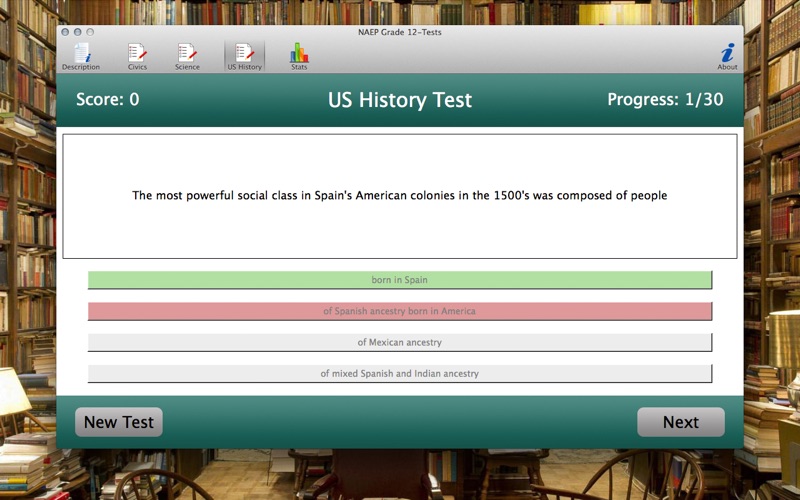The image size is (800, 500).
Task: Zoom the window using the third titlebar button
Action: tap(90, 32)
